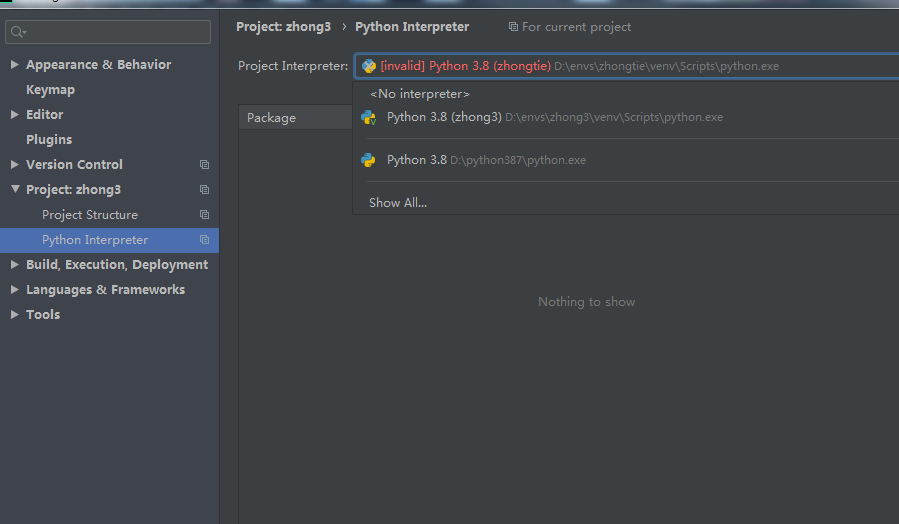Viewport: 899px width, 524px height.
Task: Select the <No interpreter> option
Action: (420, 93)
